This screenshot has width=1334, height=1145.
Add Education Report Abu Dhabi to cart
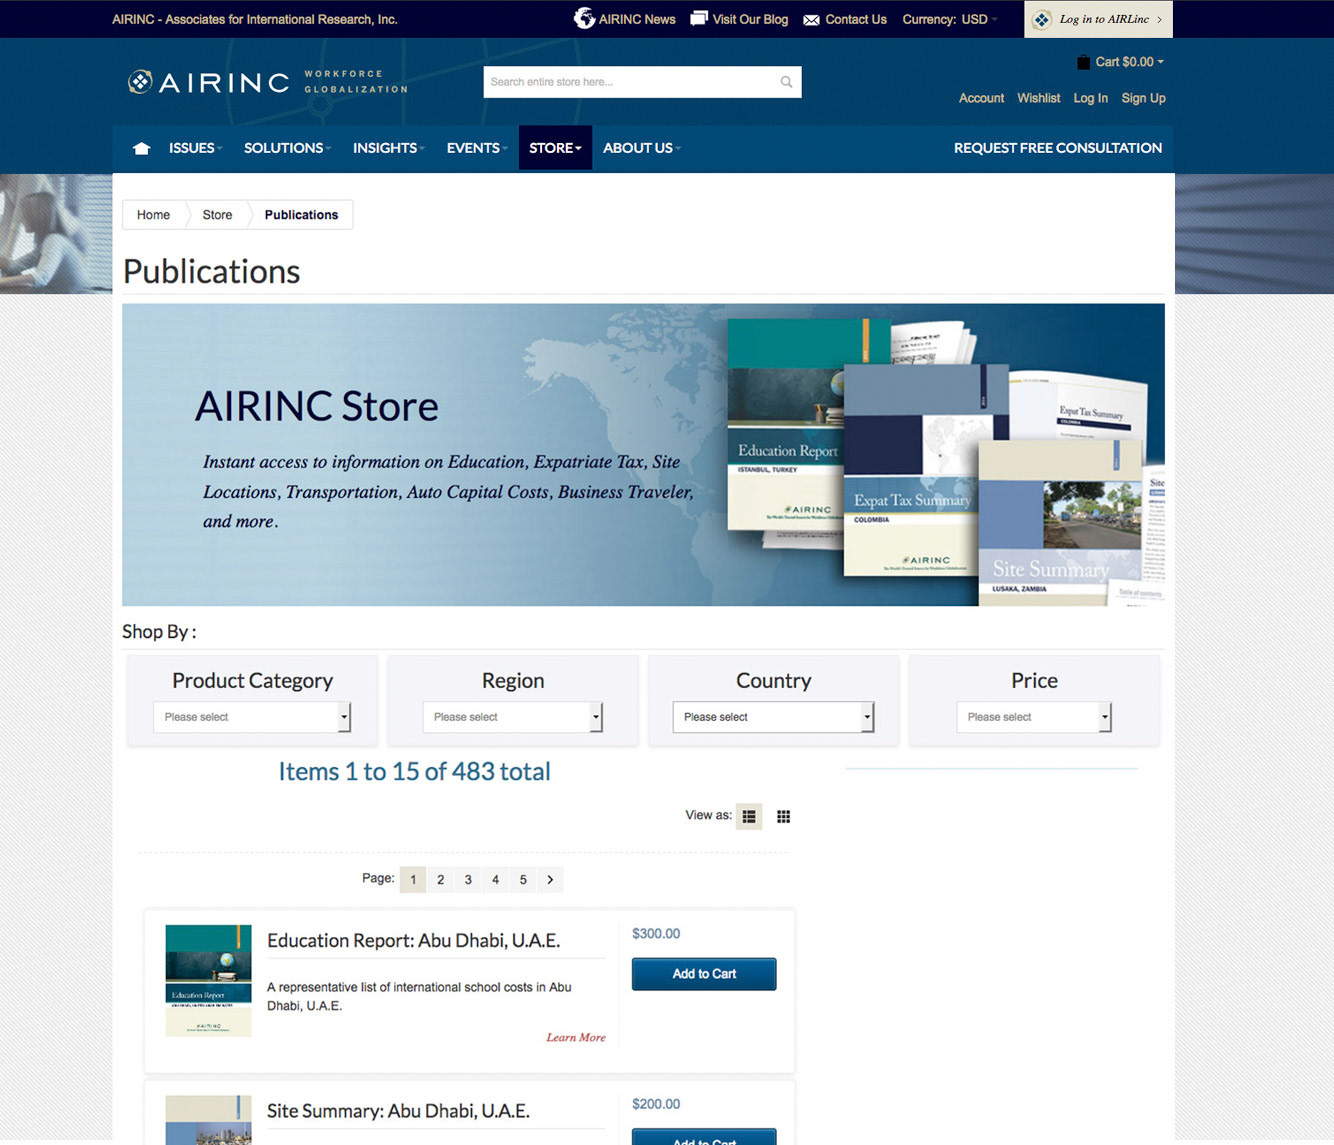tap(704, 974)
